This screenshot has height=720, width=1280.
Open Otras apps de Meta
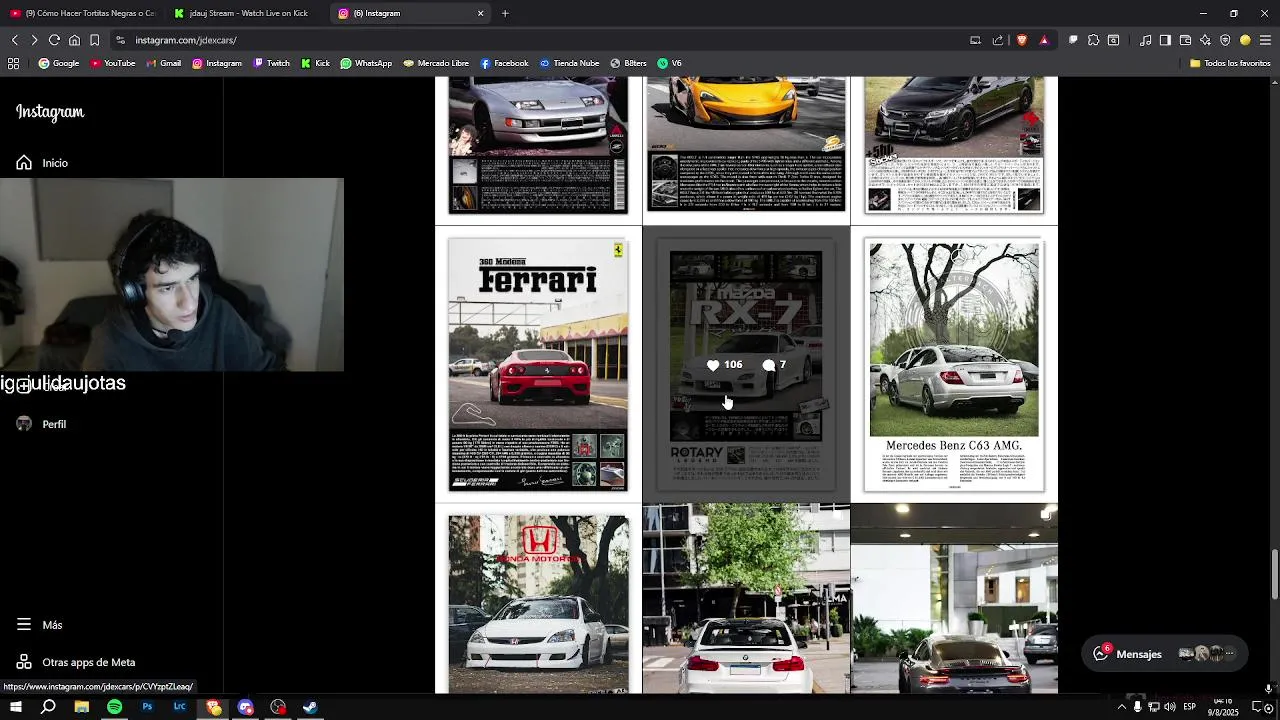click(x=75, y=662)
